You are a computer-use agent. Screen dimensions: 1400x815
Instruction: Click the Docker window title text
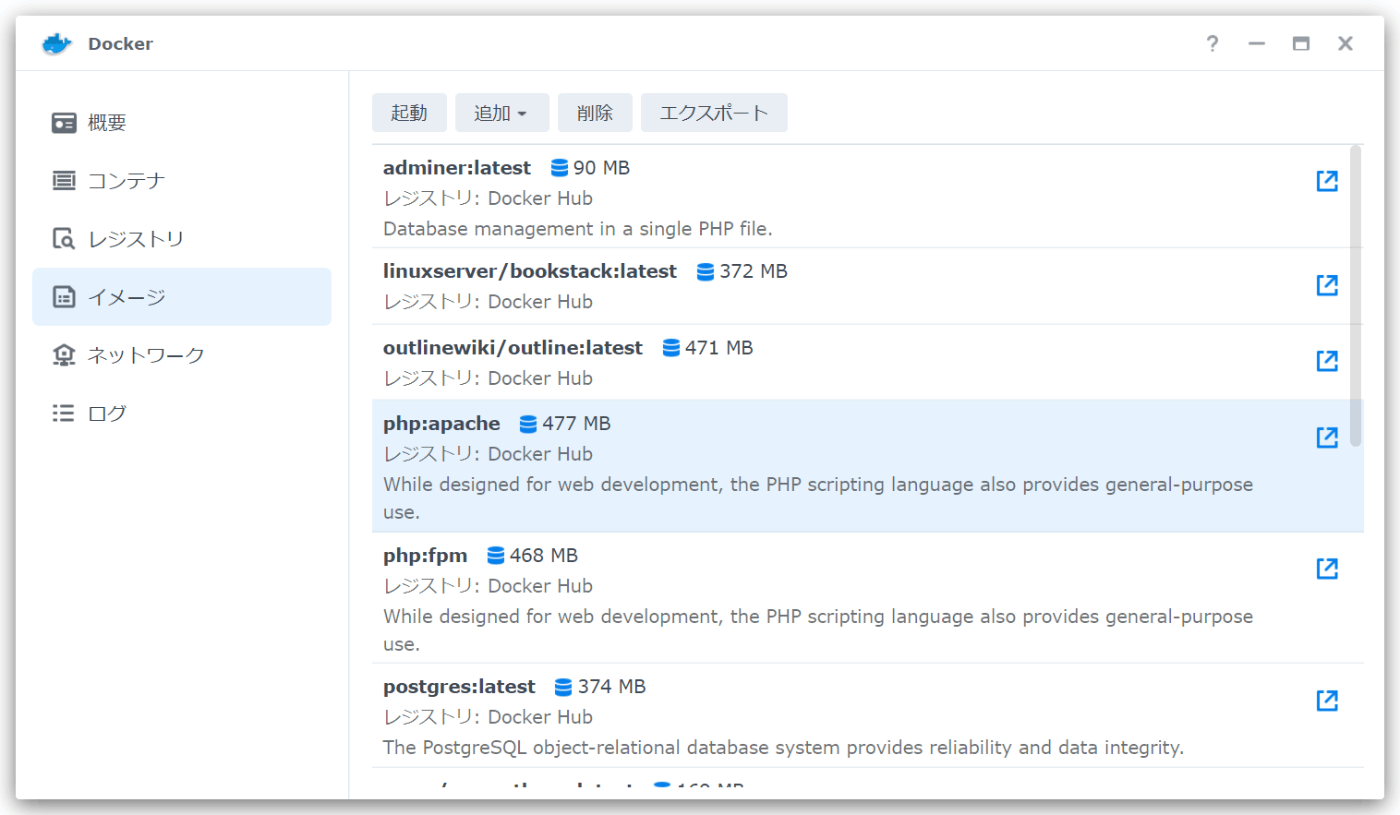(120, 44)
